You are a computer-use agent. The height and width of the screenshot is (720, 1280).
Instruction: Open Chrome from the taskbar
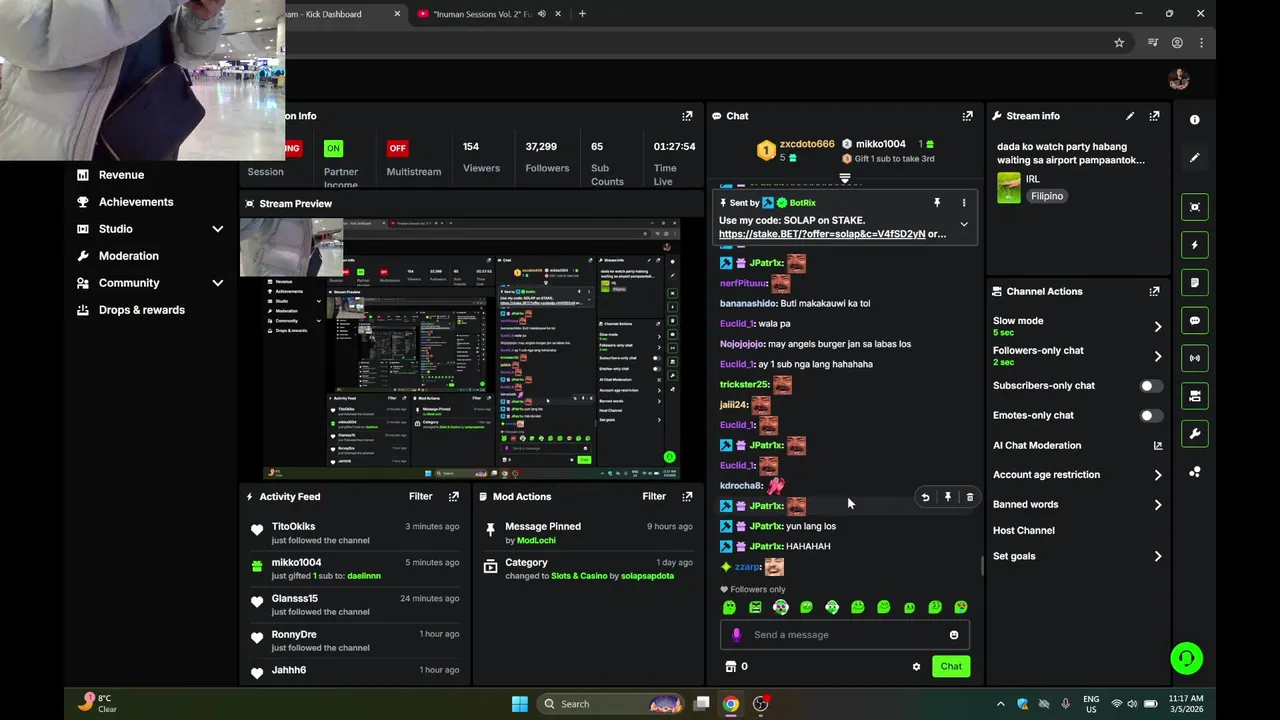click(731, 704)
